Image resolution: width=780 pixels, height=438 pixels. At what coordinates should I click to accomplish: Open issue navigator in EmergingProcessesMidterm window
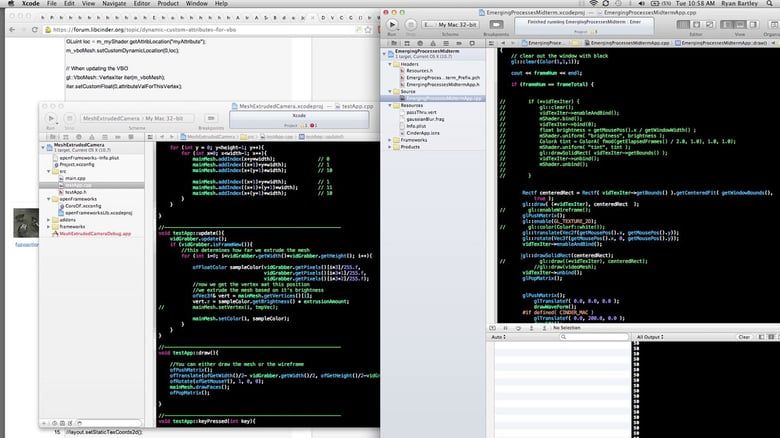(x=433, y=43)
